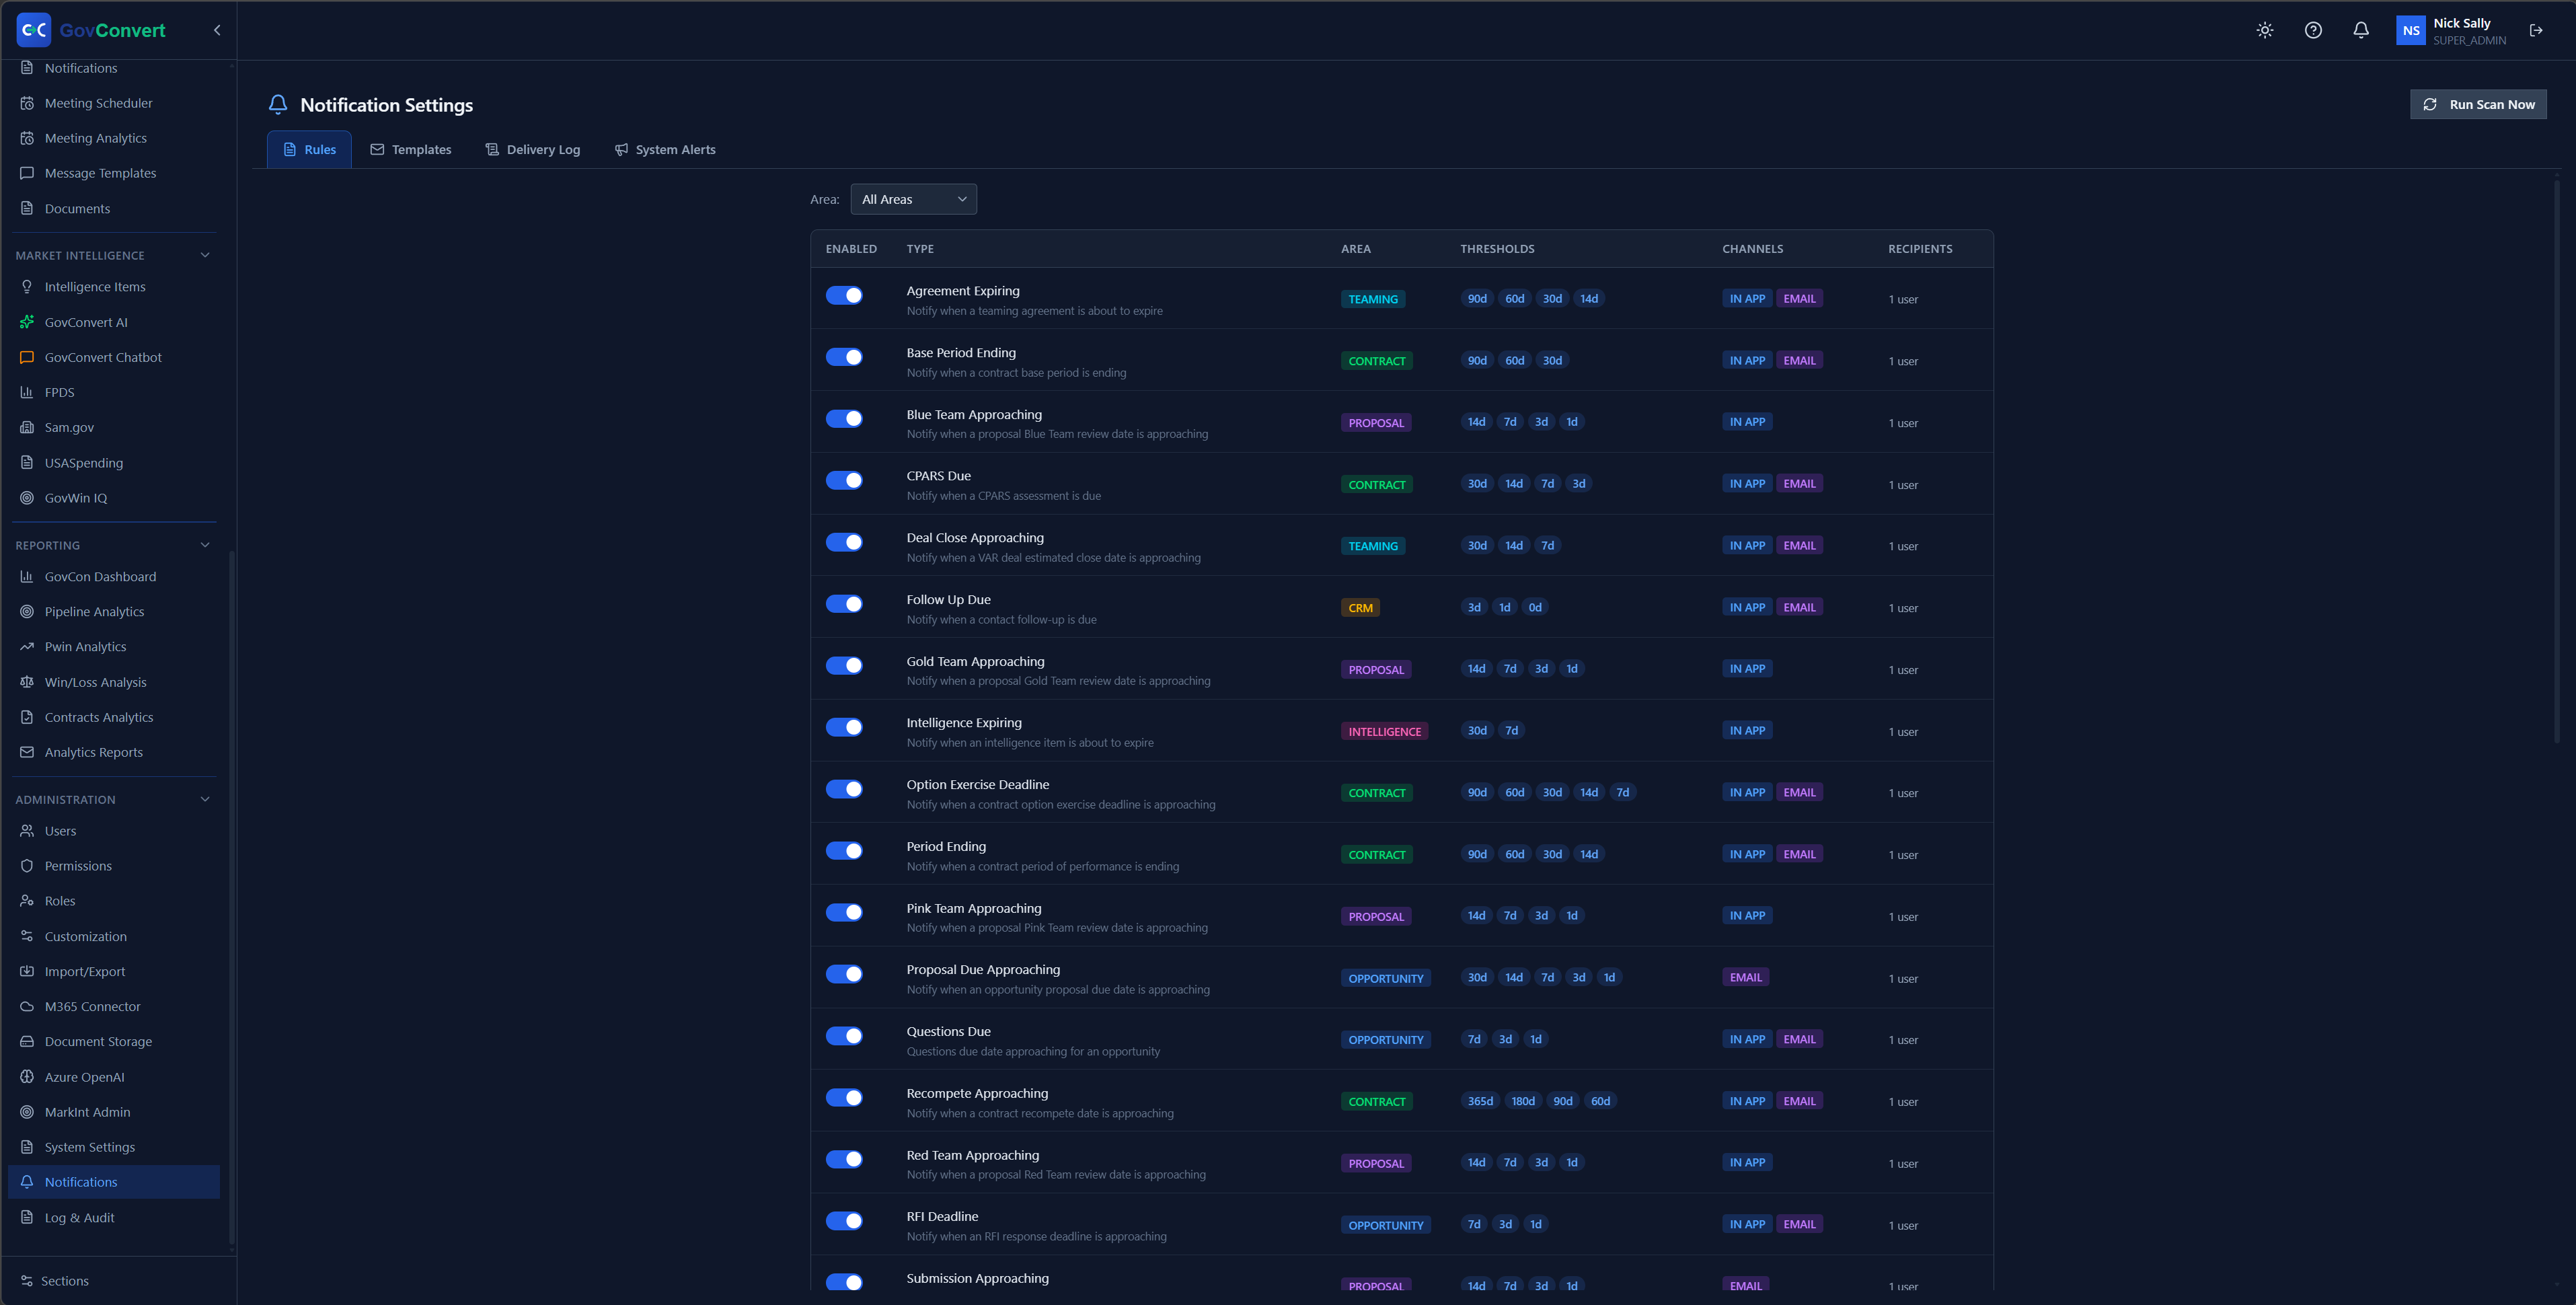
Task: Collapse the Reporting section
Action: [205, 545]
